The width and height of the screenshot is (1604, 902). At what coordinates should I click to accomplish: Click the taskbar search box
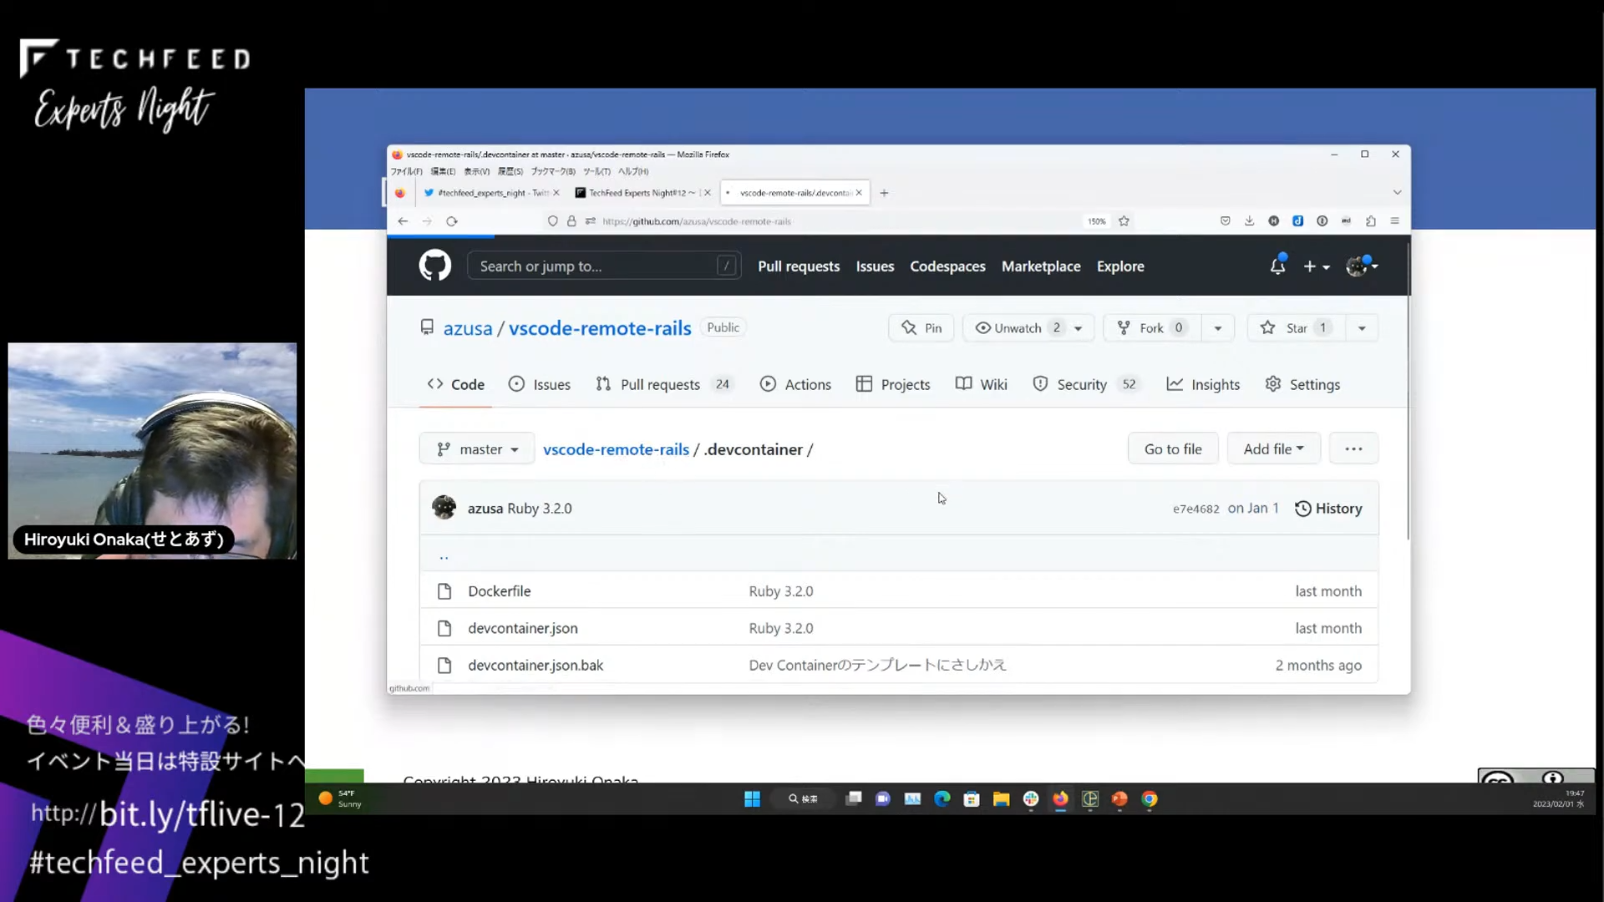(x=803, y=799)
